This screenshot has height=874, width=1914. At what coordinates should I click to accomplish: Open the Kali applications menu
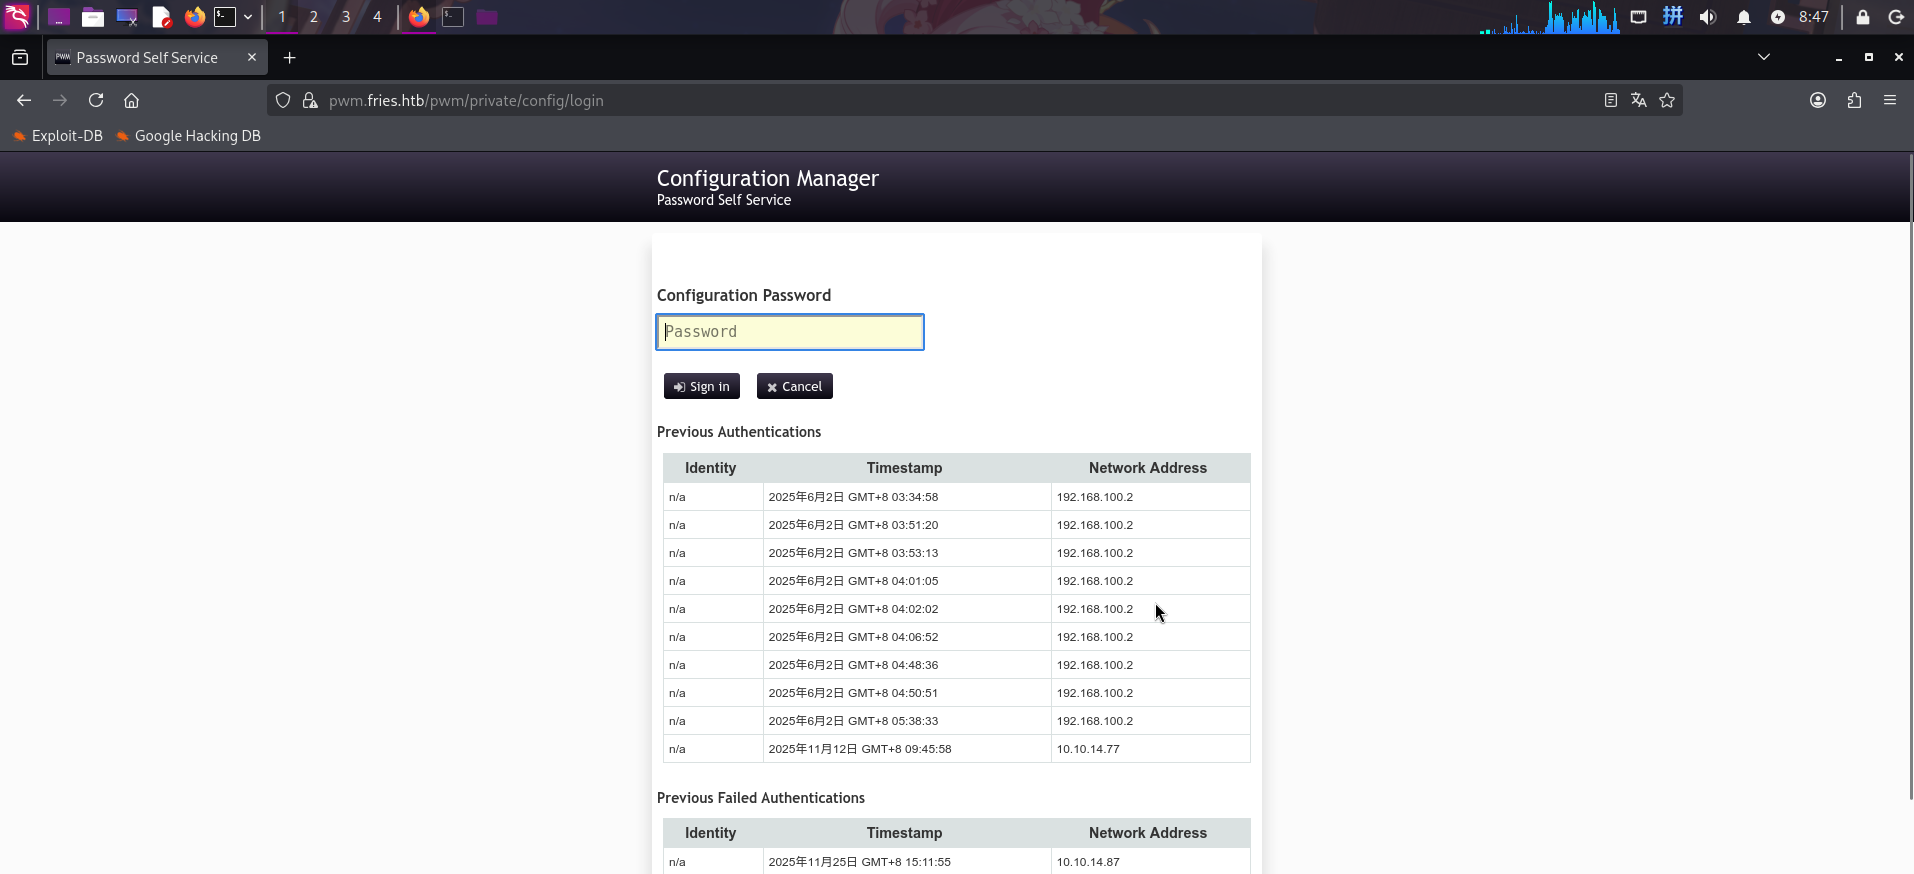tap(18, 16)
